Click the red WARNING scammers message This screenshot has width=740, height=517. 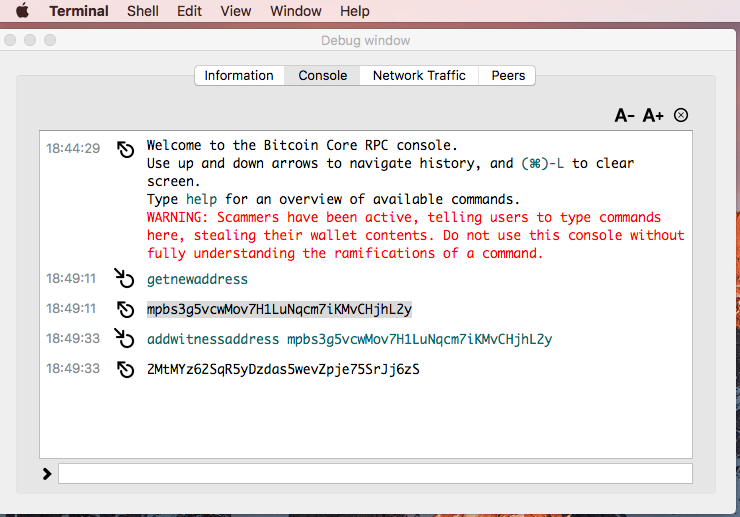point(415,235)
